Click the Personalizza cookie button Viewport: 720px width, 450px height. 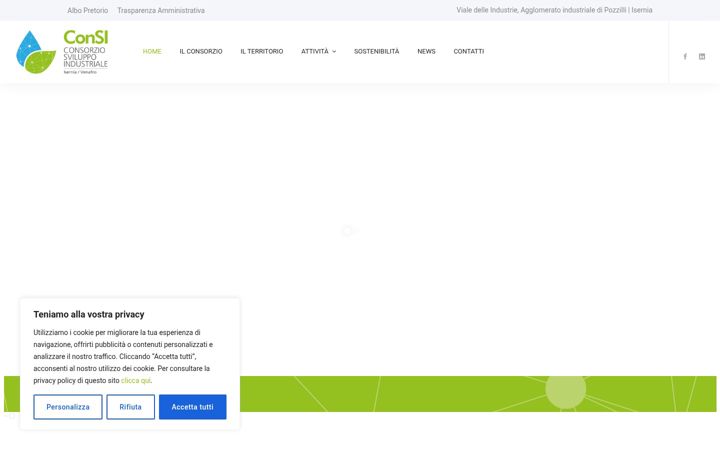[x=68, y=407]
